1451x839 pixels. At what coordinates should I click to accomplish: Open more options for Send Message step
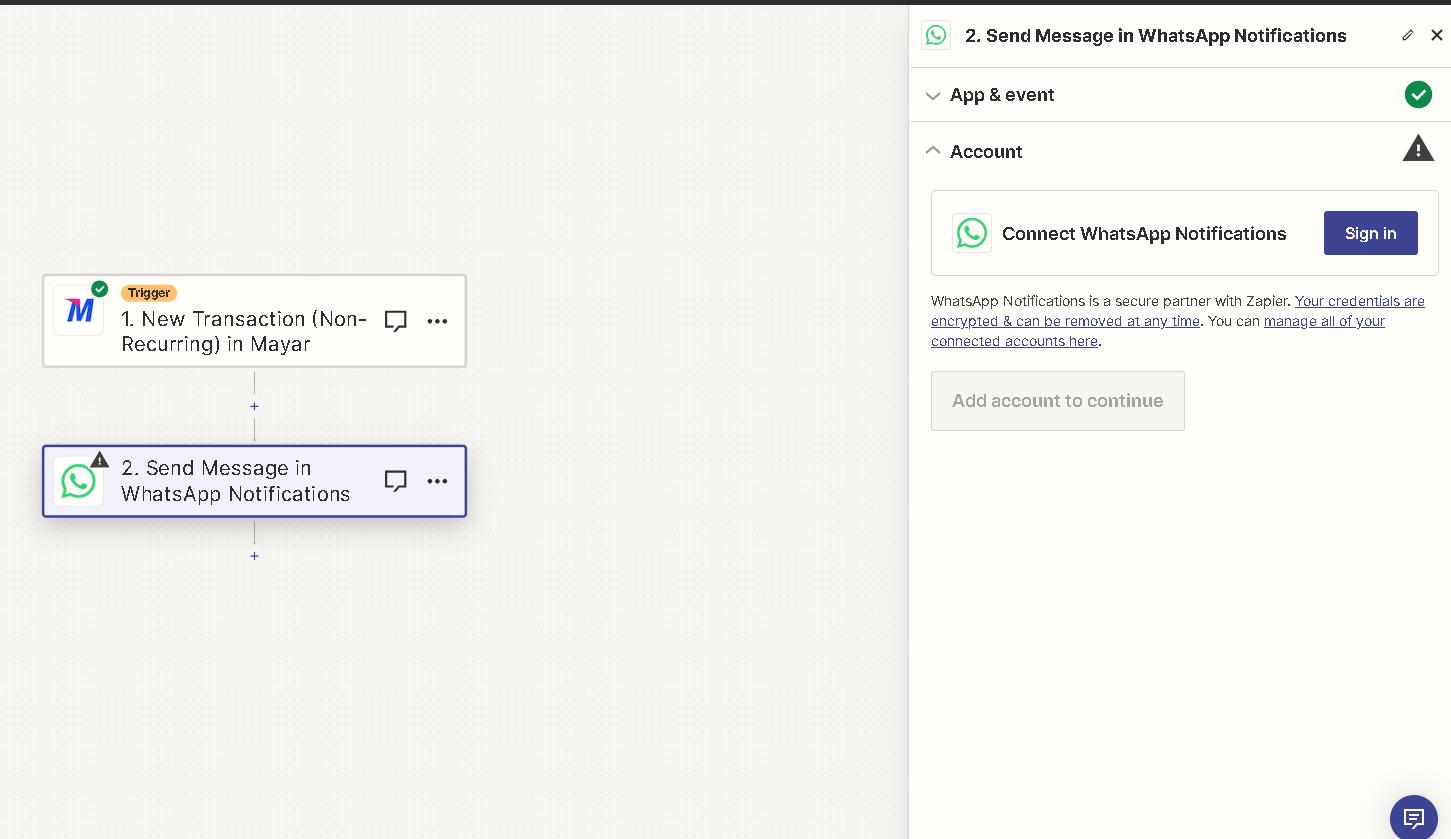437,481
